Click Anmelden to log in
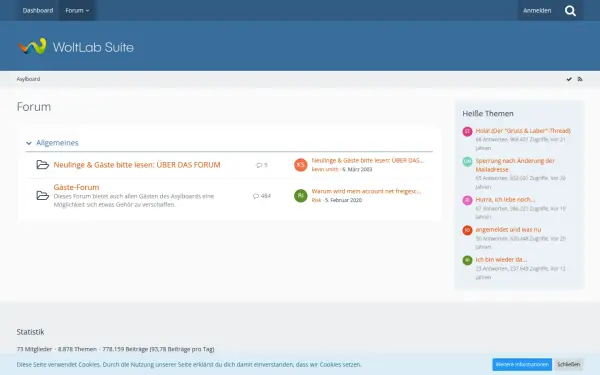600x375 pixels. click(537, 10)
